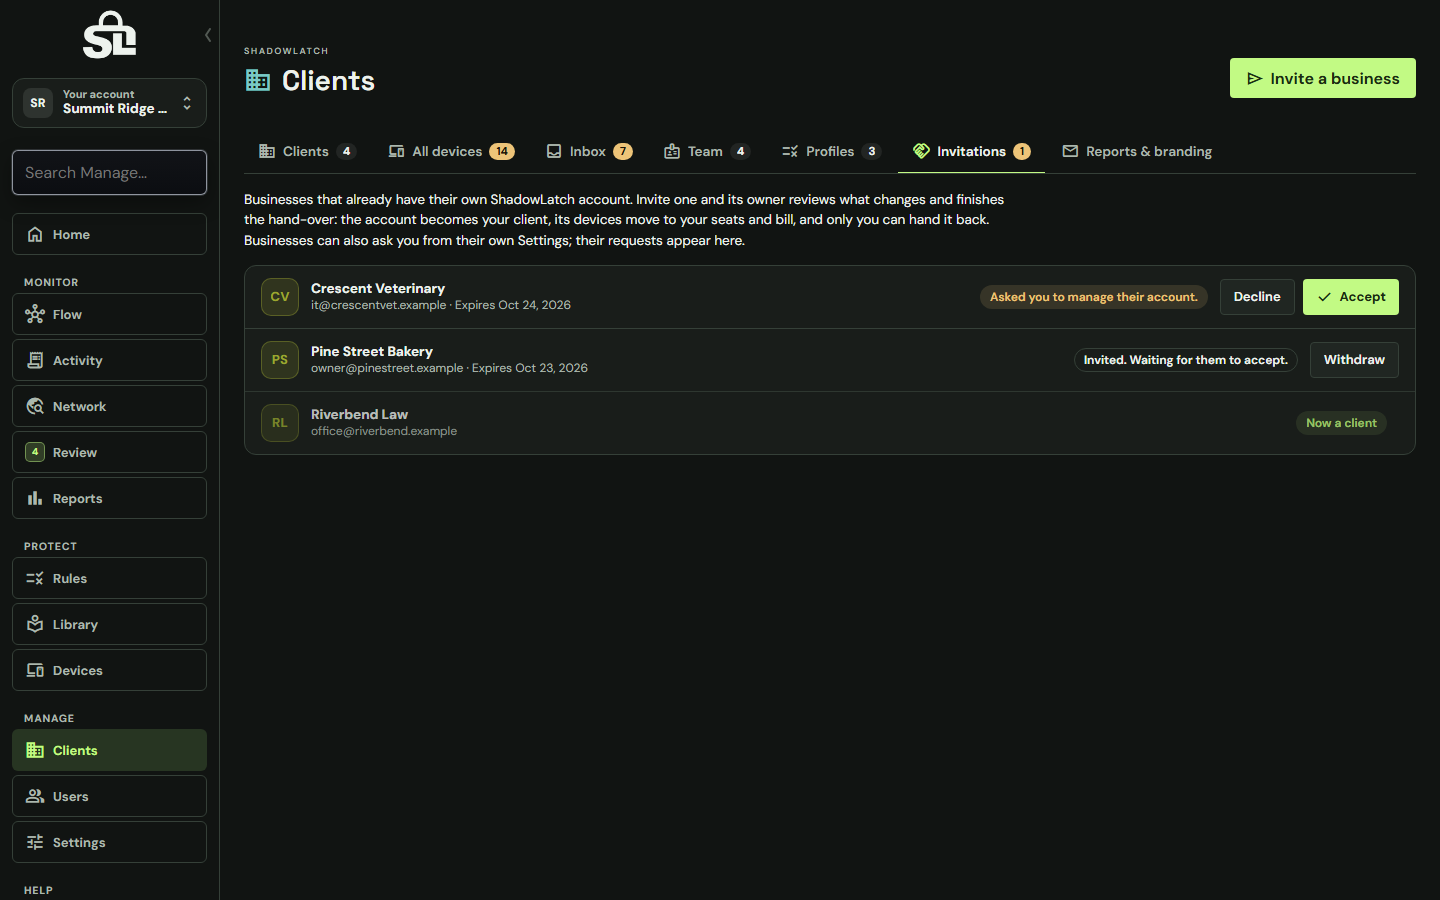Focus the Search Manage input field
The image size is (1440, 900).
coord(109,172)
